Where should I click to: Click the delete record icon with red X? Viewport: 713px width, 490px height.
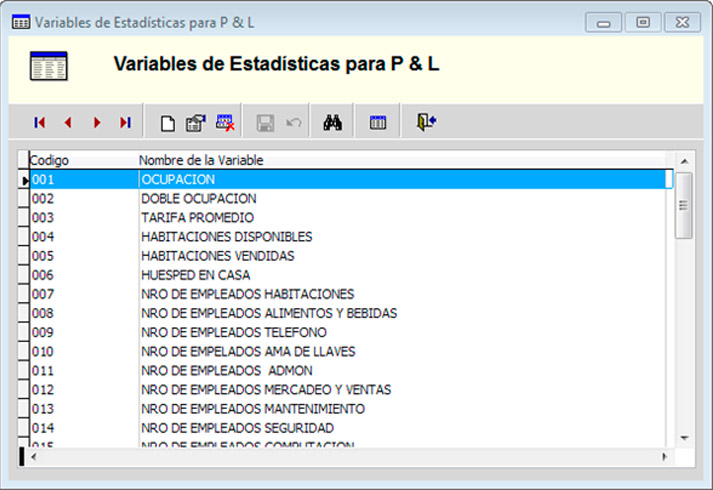pos(225,122)
